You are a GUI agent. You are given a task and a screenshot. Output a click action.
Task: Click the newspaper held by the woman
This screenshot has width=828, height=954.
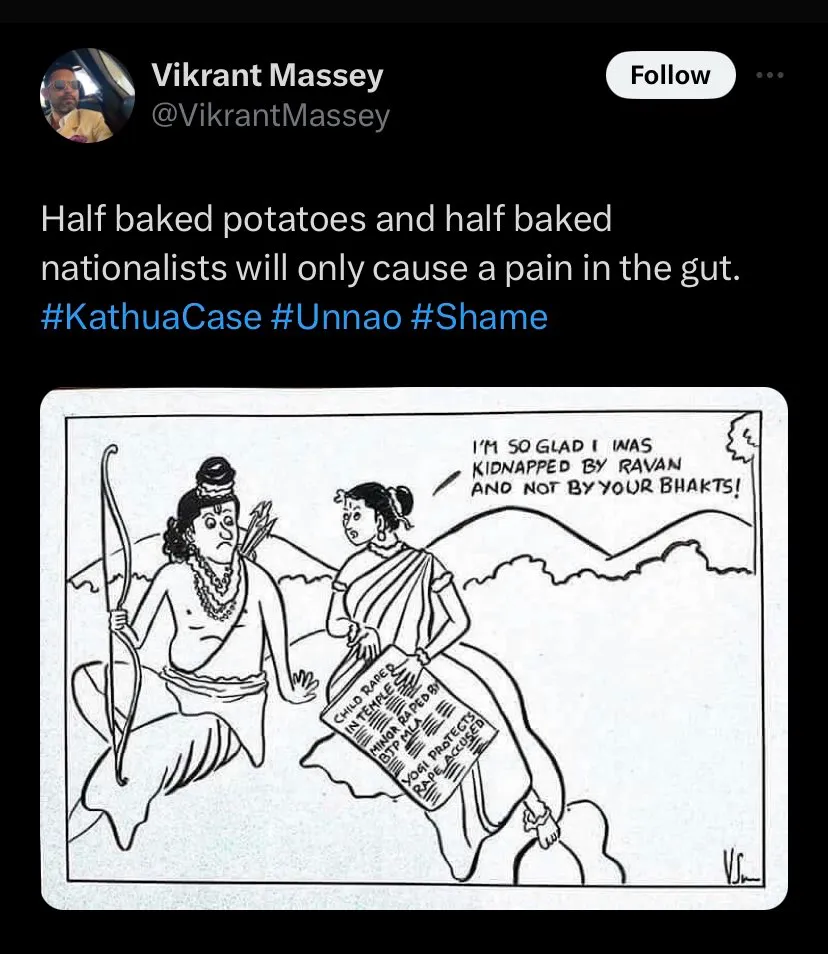point(409,729)
